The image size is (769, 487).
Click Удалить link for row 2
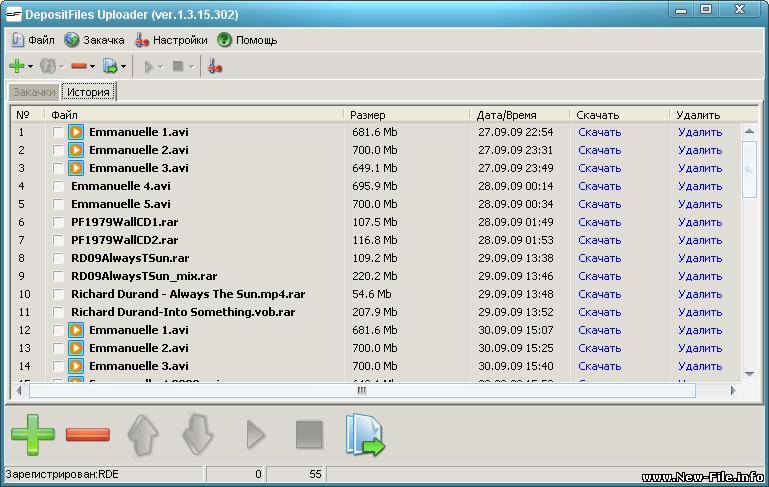pyautogui.click(x=700, y=150)
